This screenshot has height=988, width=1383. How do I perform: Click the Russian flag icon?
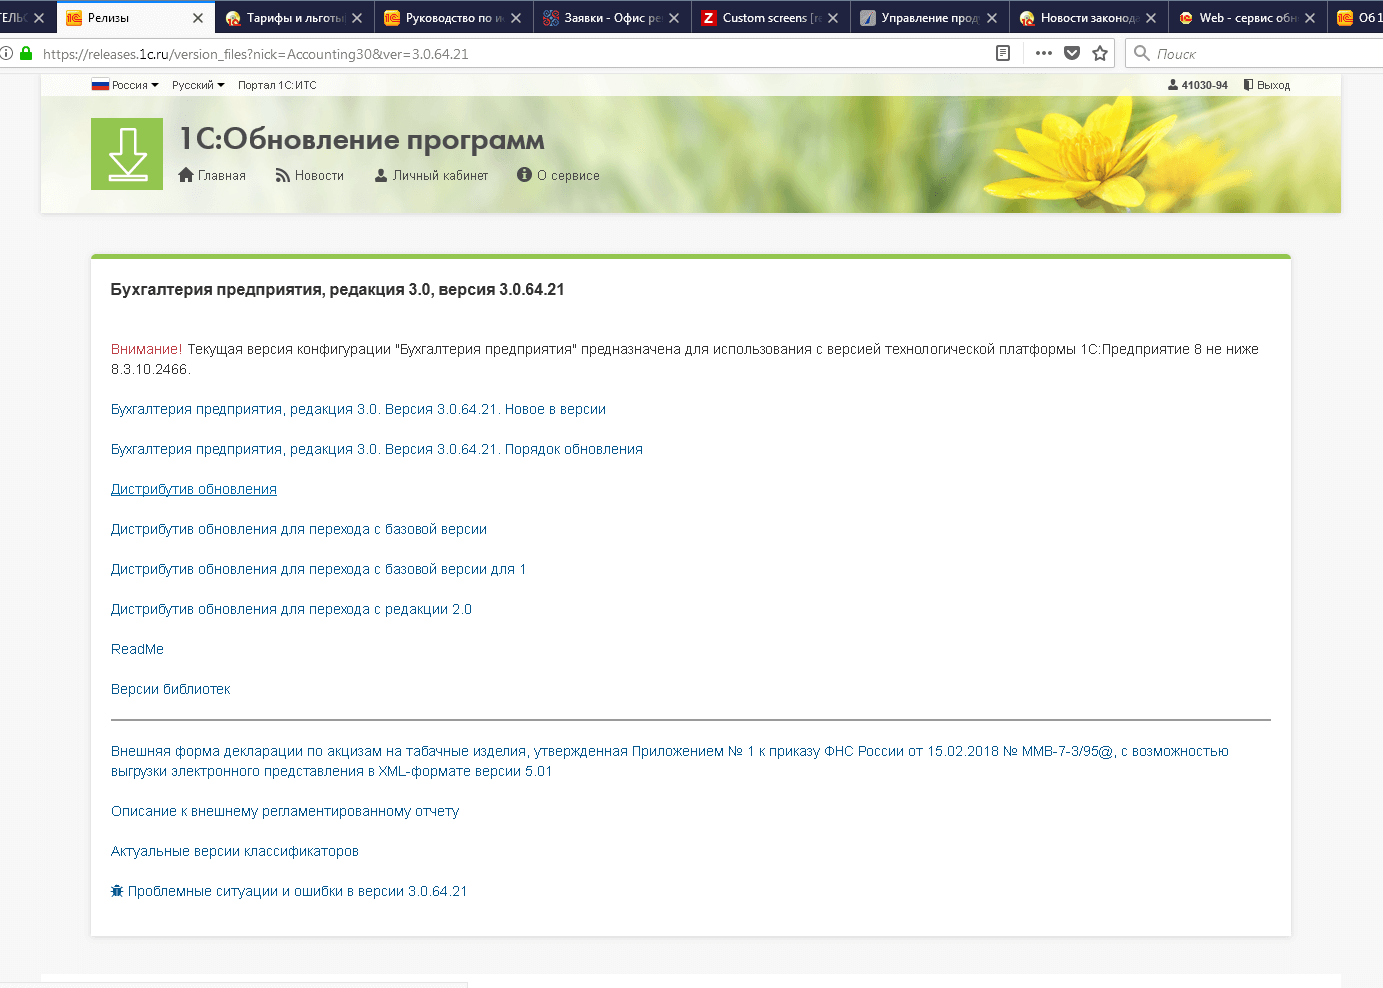coord(100,85)
